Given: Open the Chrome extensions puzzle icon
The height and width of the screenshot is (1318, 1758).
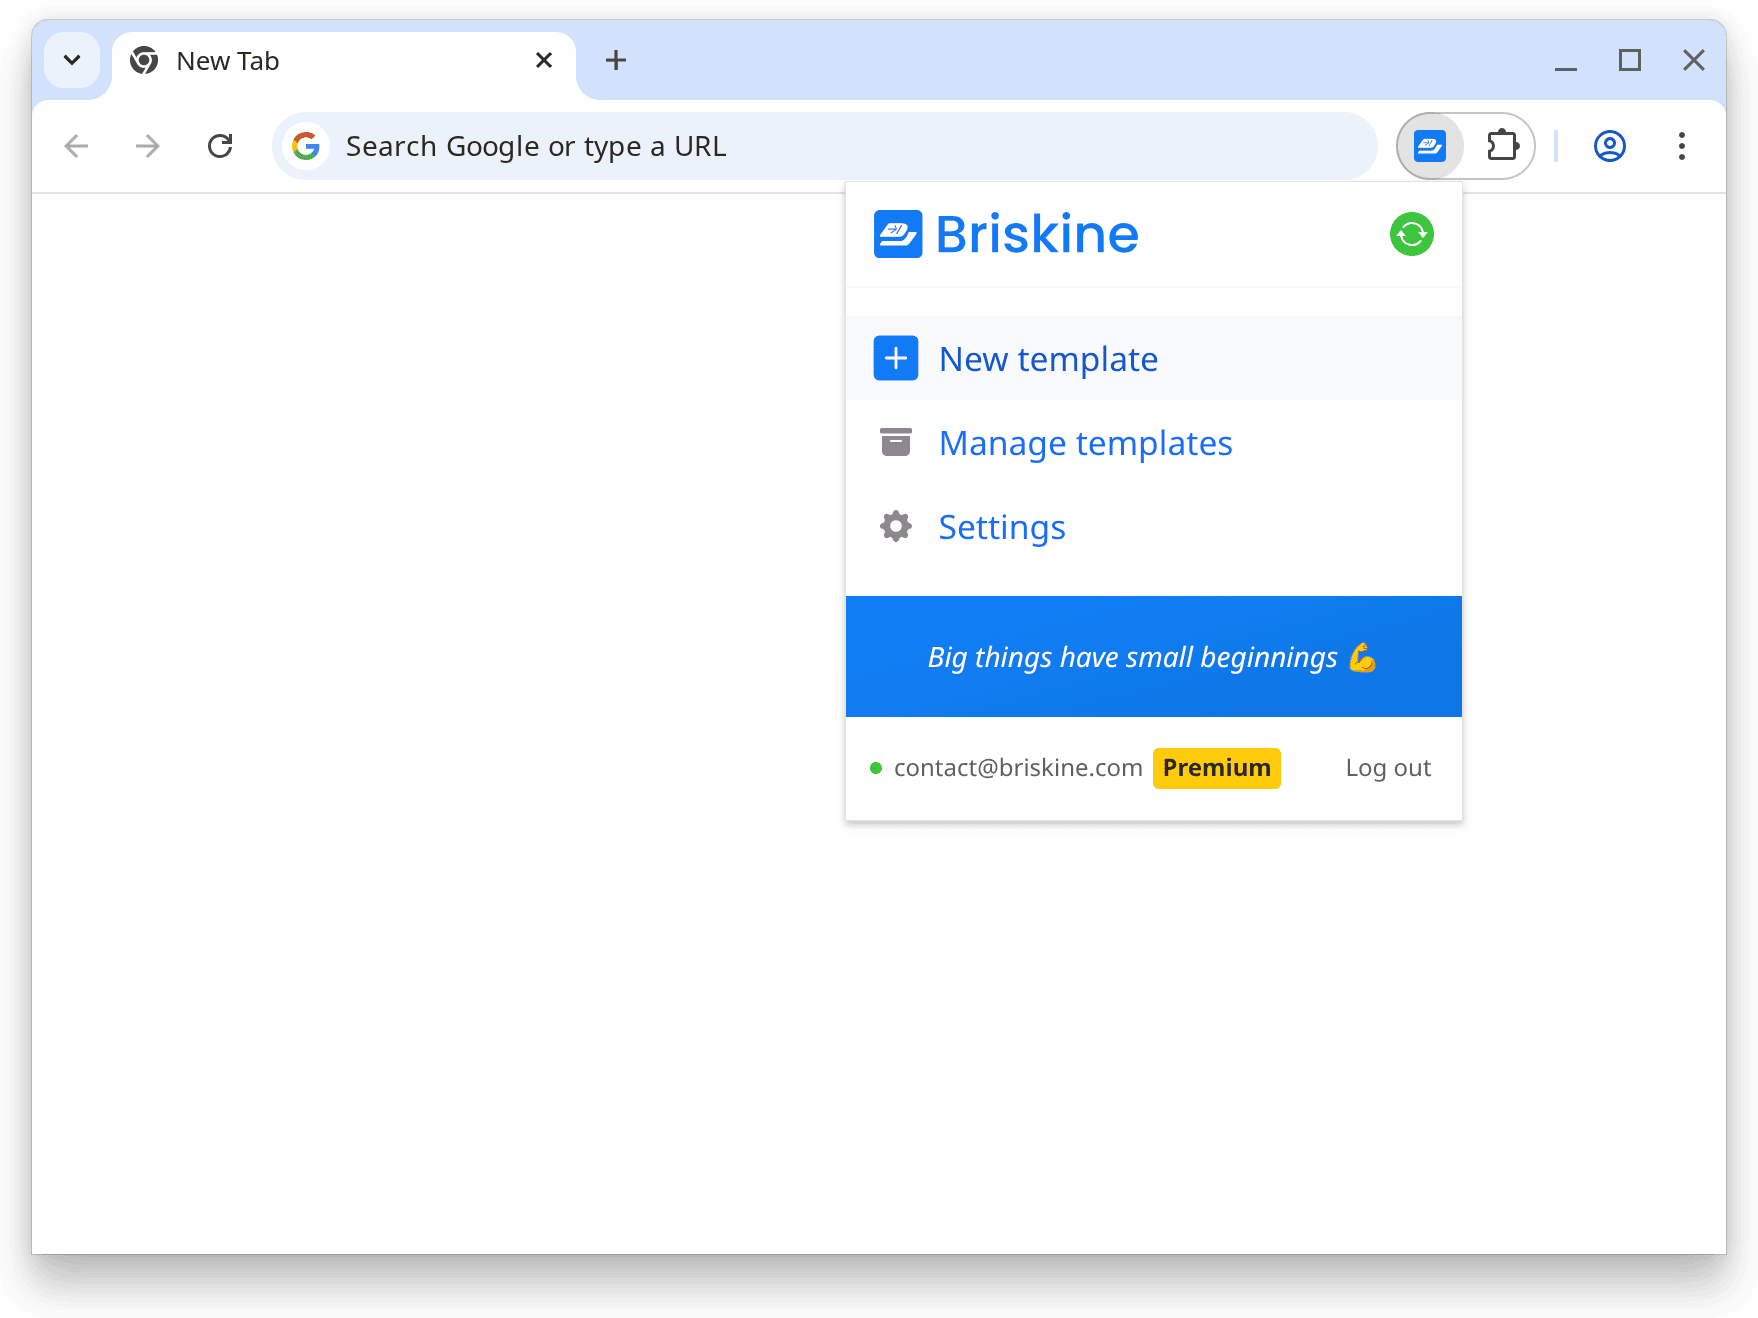Looking at the screenshot, I should click(1501, 146).
